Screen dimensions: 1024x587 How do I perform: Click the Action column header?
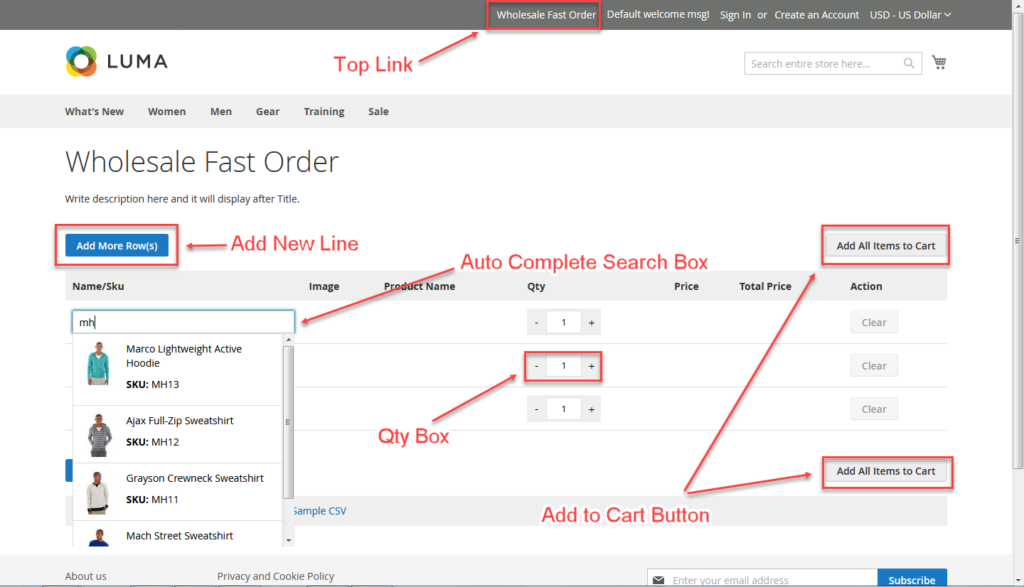pyautogui.click(x=866, y=286)
